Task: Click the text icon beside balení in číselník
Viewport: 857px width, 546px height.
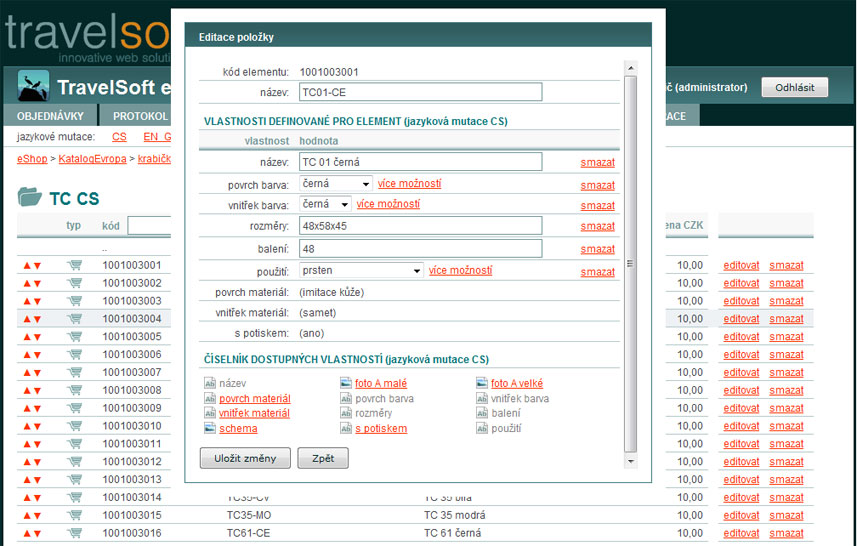Action: pyautogui.click(x=482, y=413)
